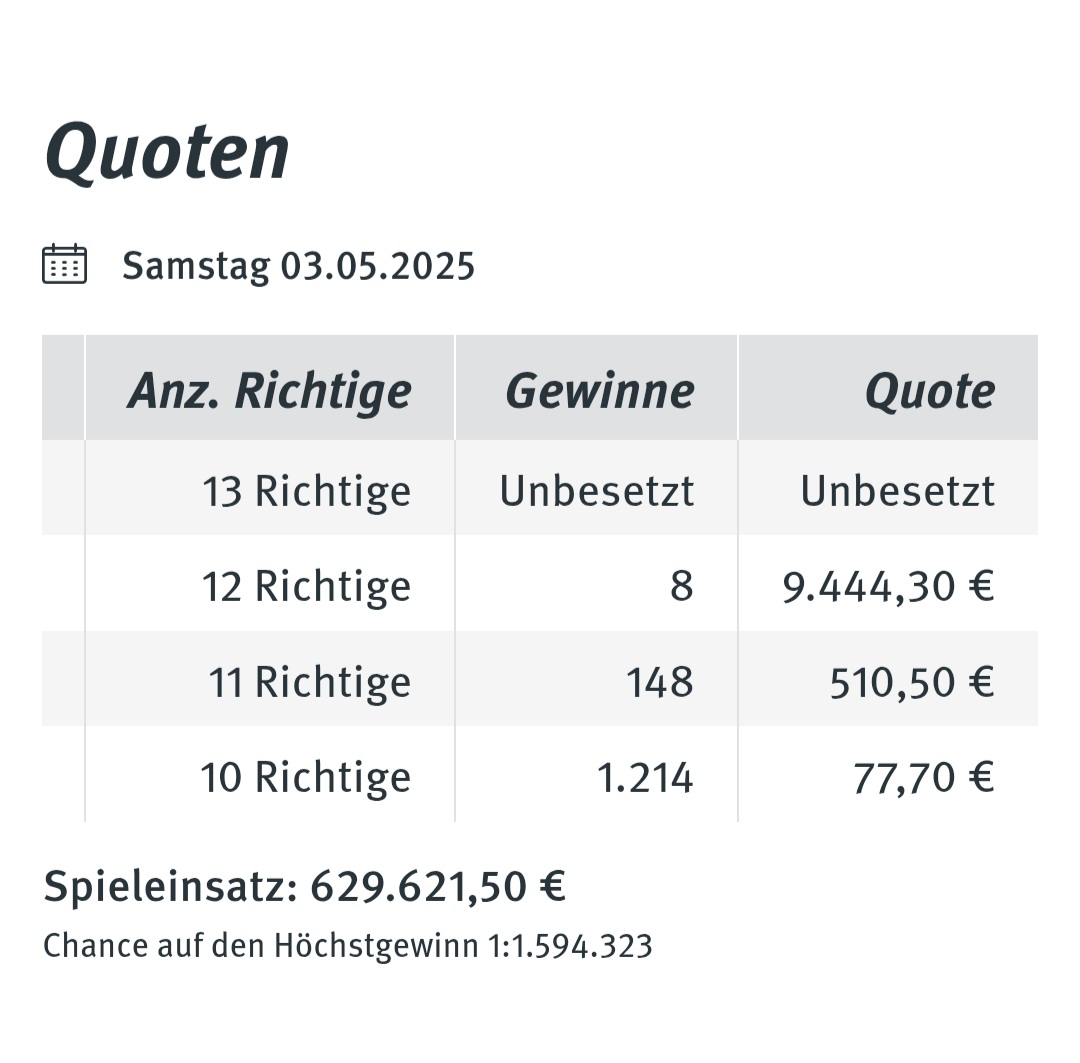Screen dimensions: 1080x1063
Task: Click the 13 Richtige row label
Action: 307,491
